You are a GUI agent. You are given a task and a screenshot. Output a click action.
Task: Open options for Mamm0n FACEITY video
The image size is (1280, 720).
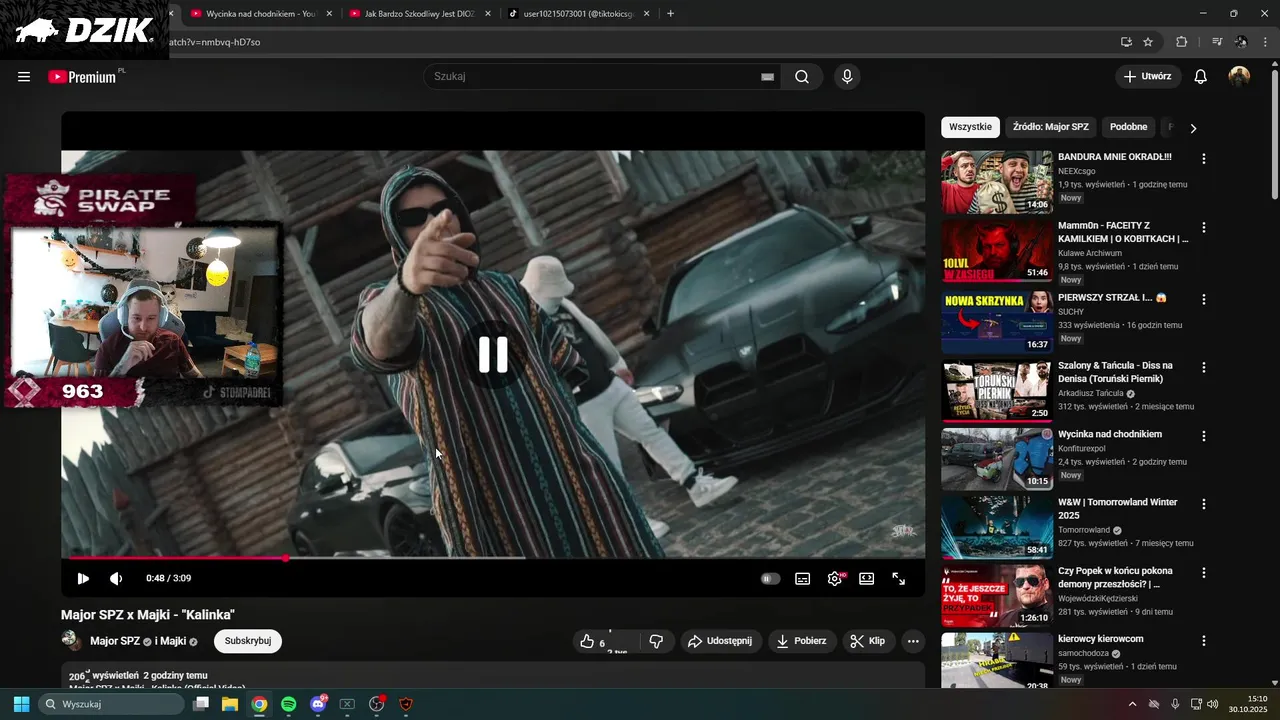tap(1204, 228)
